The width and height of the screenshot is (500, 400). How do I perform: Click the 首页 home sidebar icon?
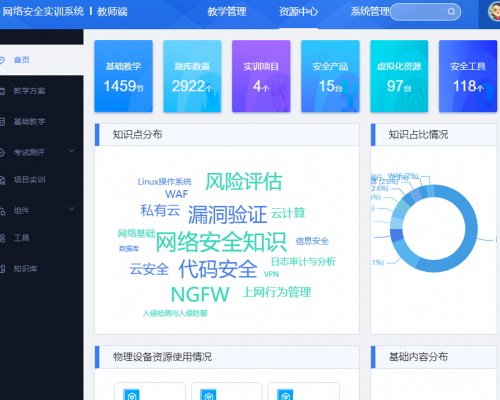[x=2, y=60]
